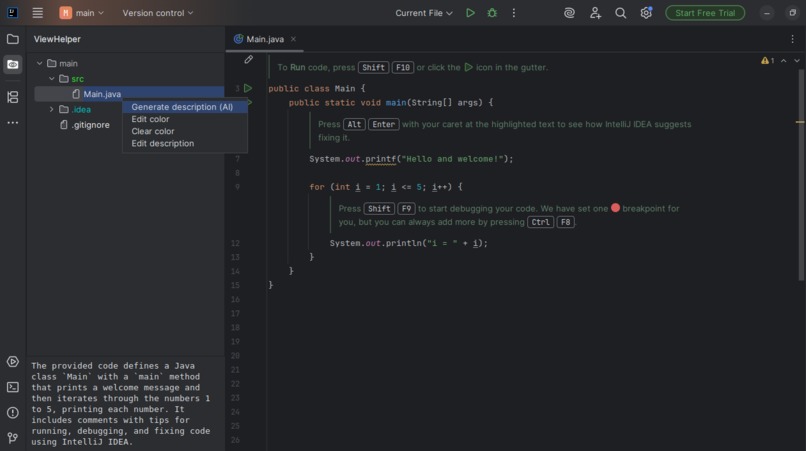Open the Services run tool window icon

click(13, 362)
